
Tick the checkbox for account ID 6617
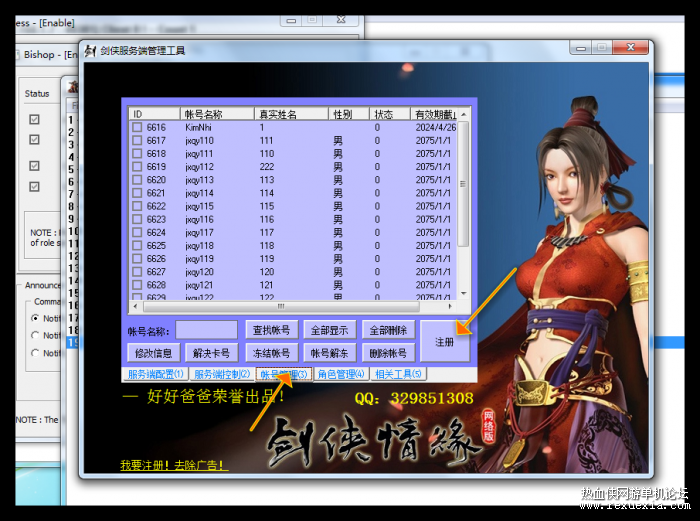click(137, 141)
